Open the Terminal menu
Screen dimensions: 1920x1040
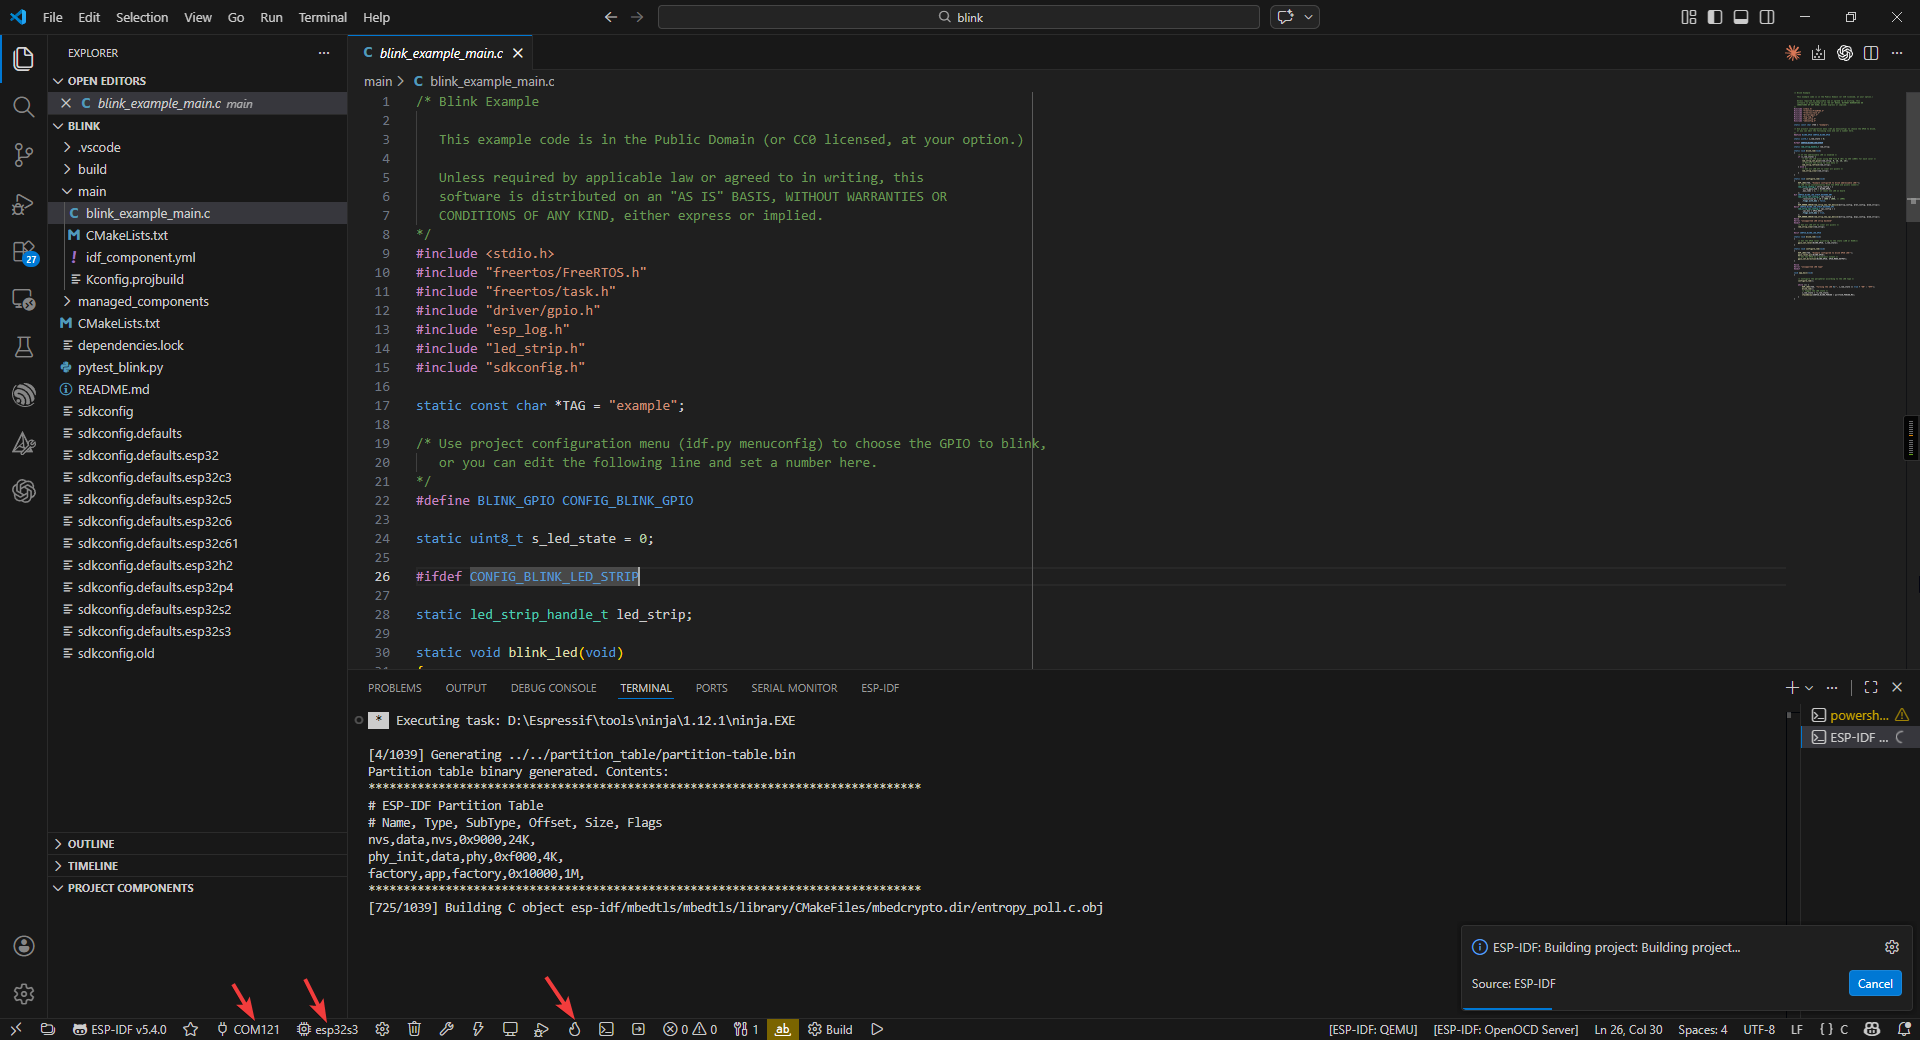(322, 17)
